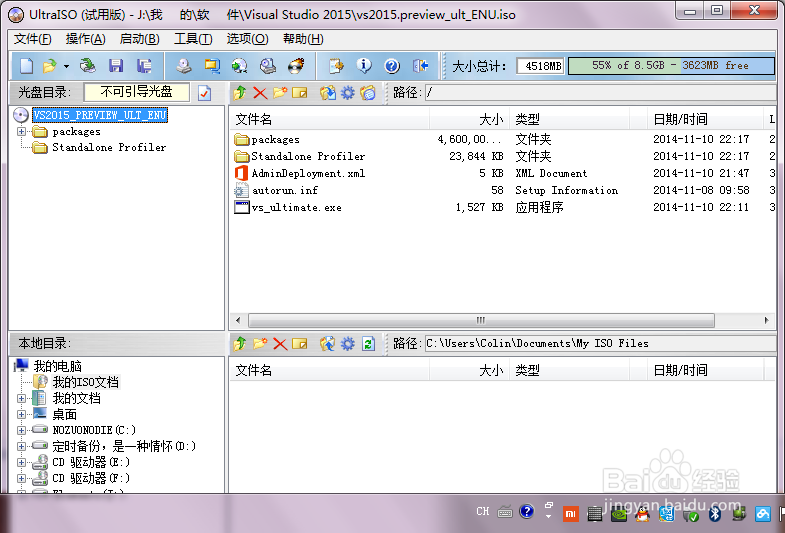Open image info with the i icon

click(364, 66)
